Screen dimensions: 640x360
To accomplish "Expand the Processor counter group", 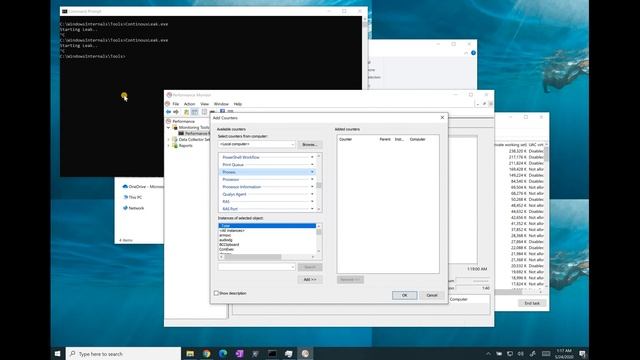I will point(312,179).
